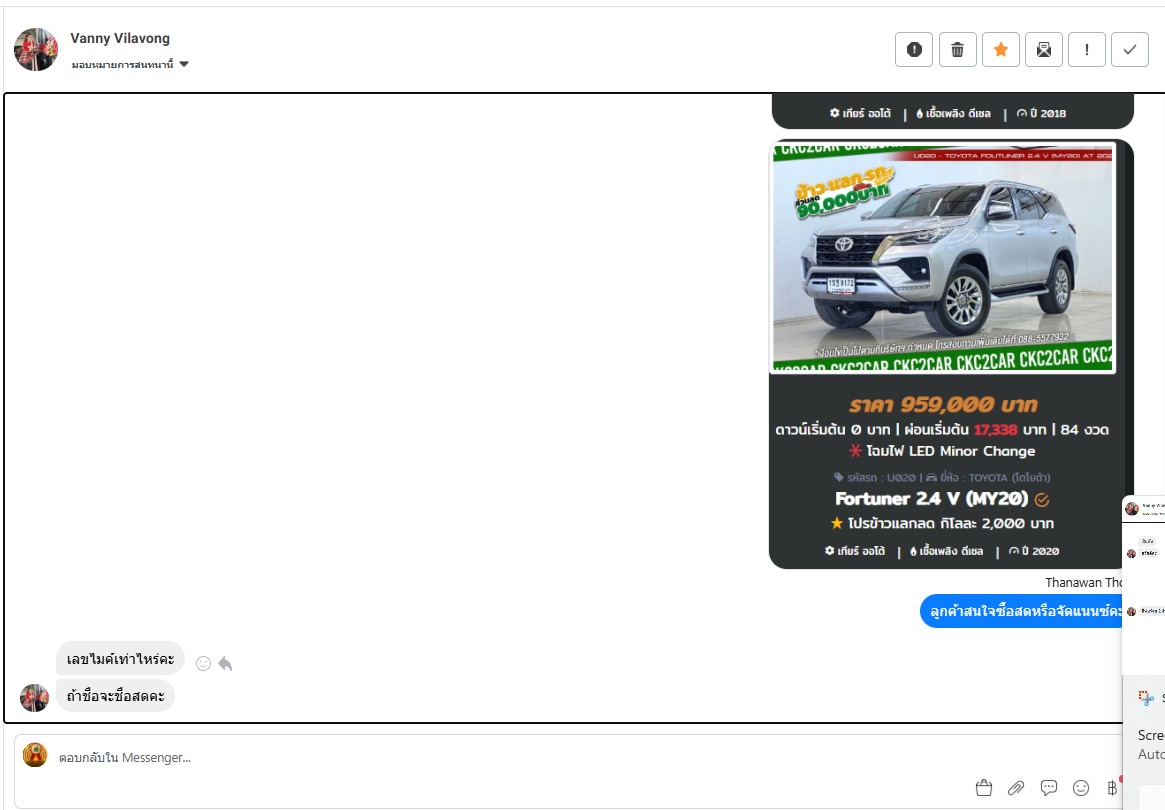Delete the conversation using the trash icon

tap(958, 50)
